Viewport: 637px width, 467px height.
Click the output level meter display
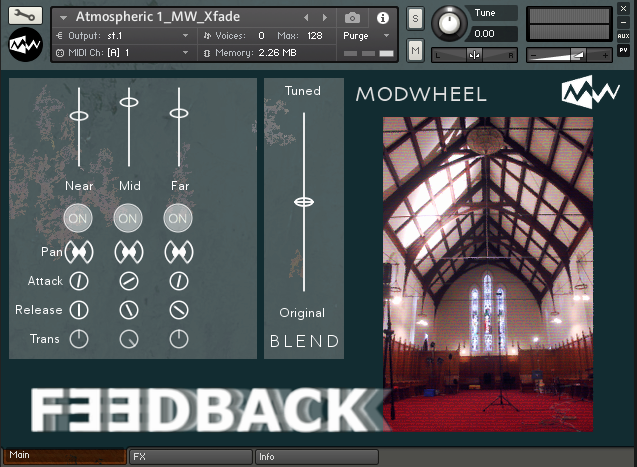pos(569,24)
